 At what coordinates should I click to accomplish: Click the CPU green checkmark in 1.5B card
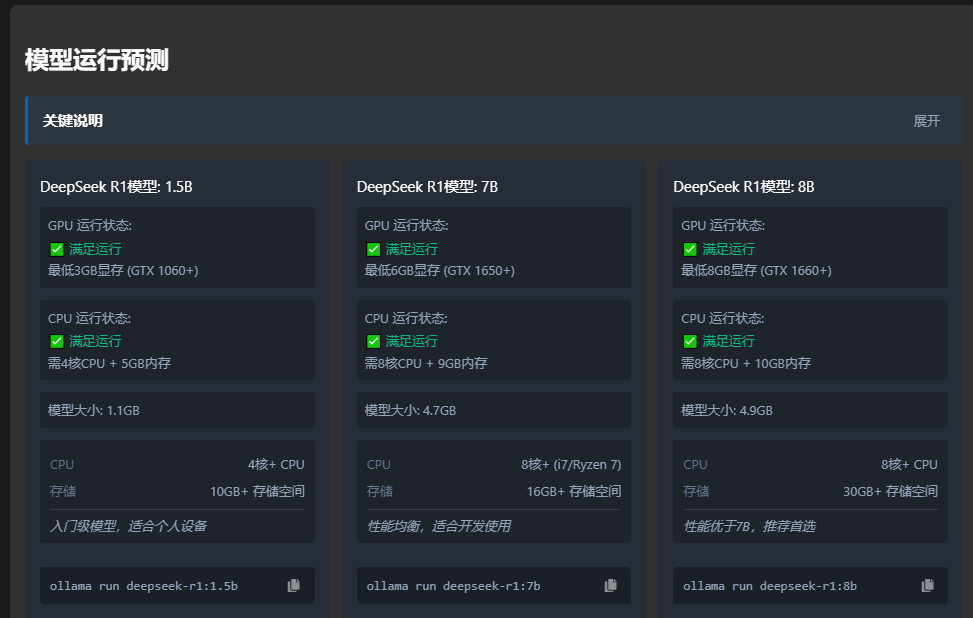tap(56, 341)
